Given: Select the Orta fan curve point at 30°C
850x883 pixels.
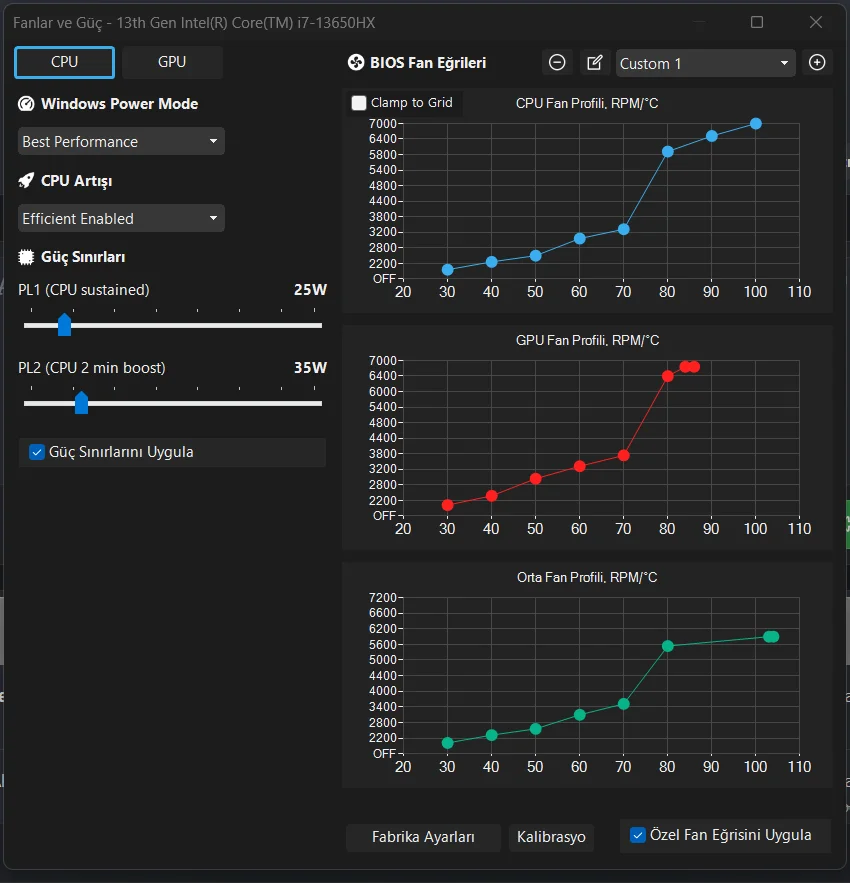Looking at the screenshot, I should [x=447, y=743].
